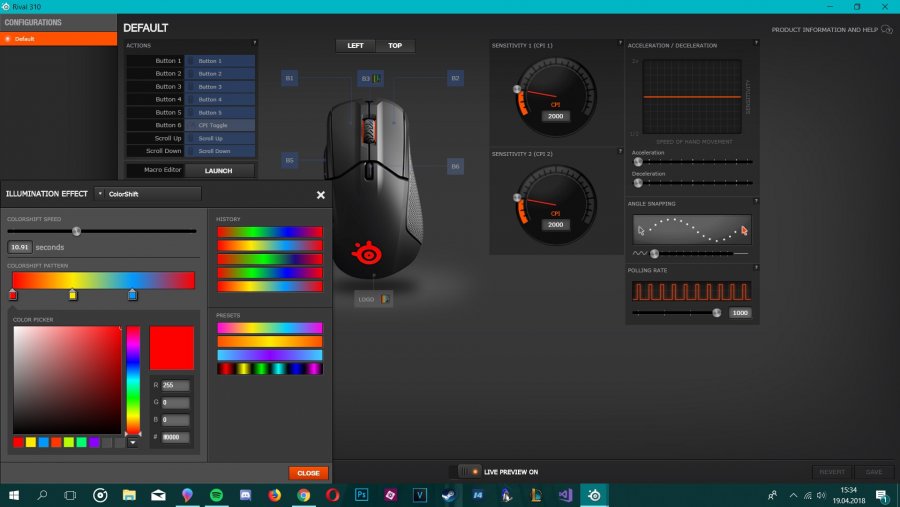
Task: Open Discord from the taskbar
Action: [x=246, y=495]
